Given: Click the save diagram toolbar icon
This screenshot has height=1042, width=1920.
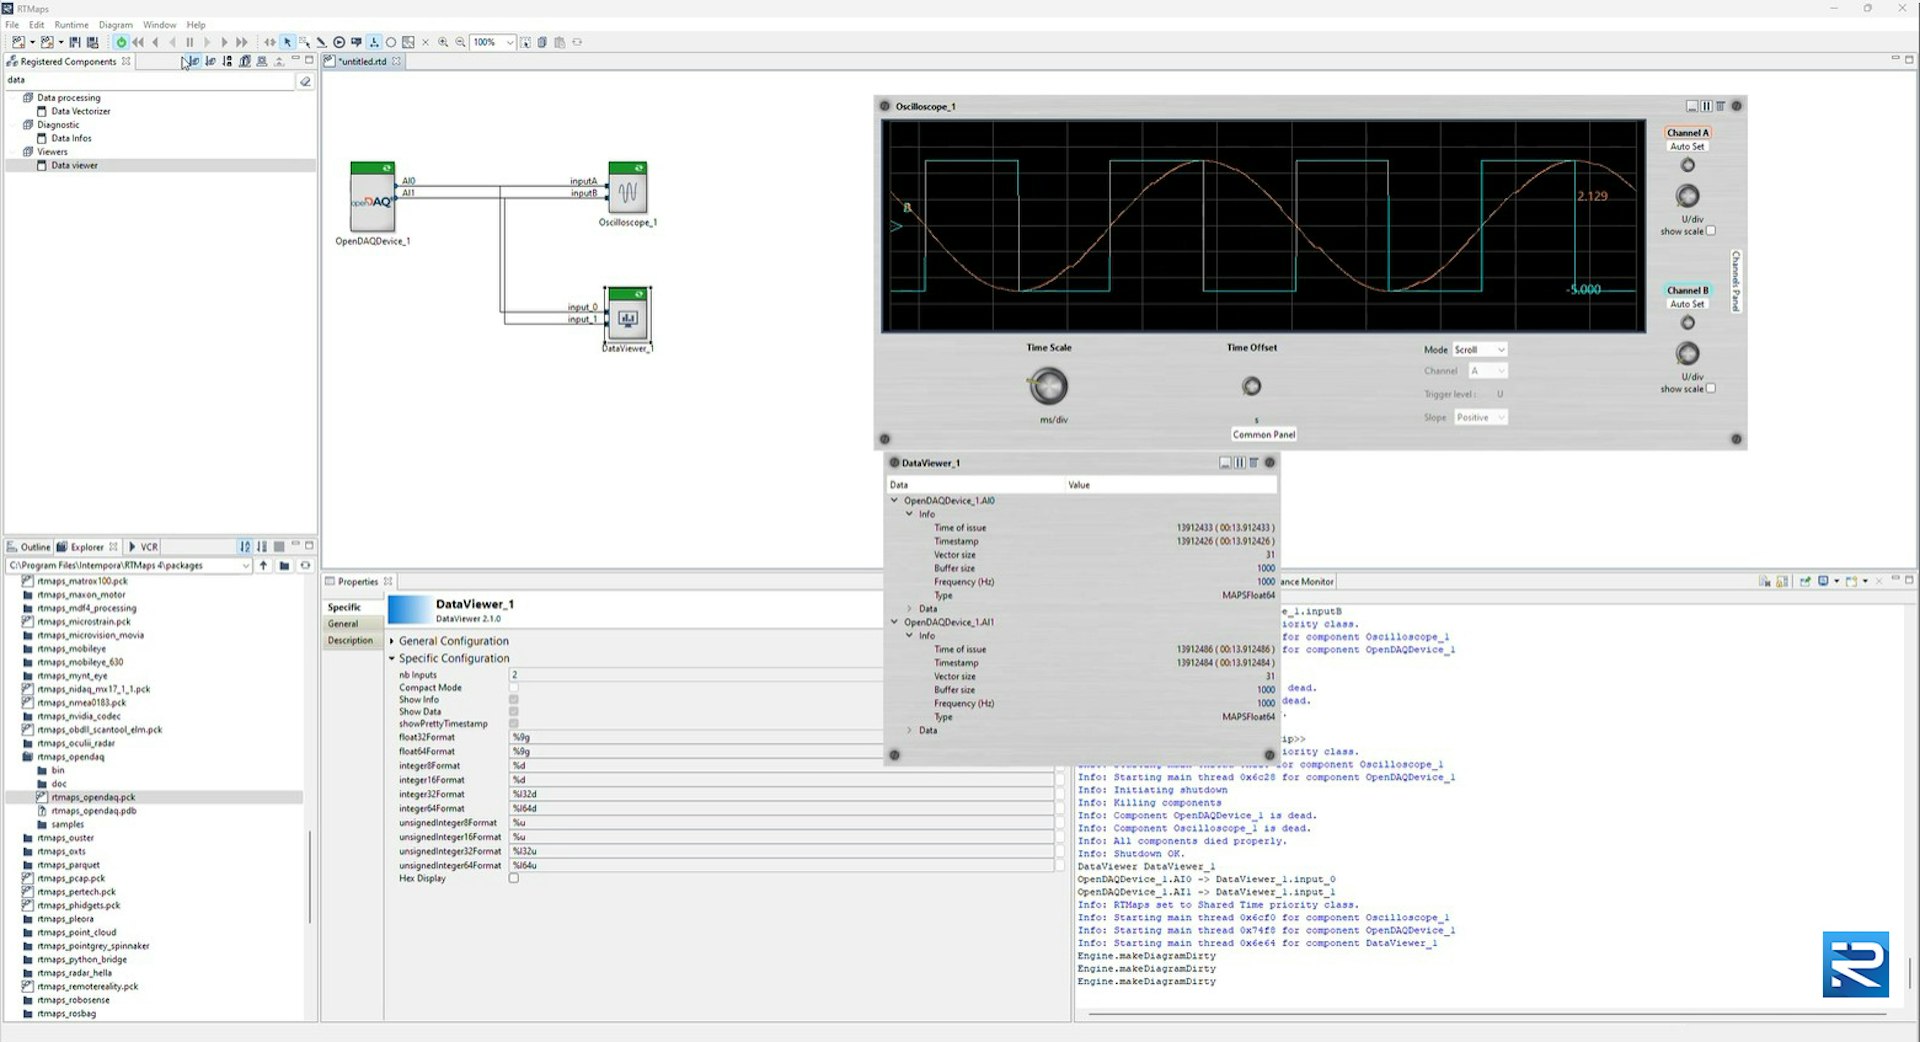Looking at the screenshot, I should point(74,42).
